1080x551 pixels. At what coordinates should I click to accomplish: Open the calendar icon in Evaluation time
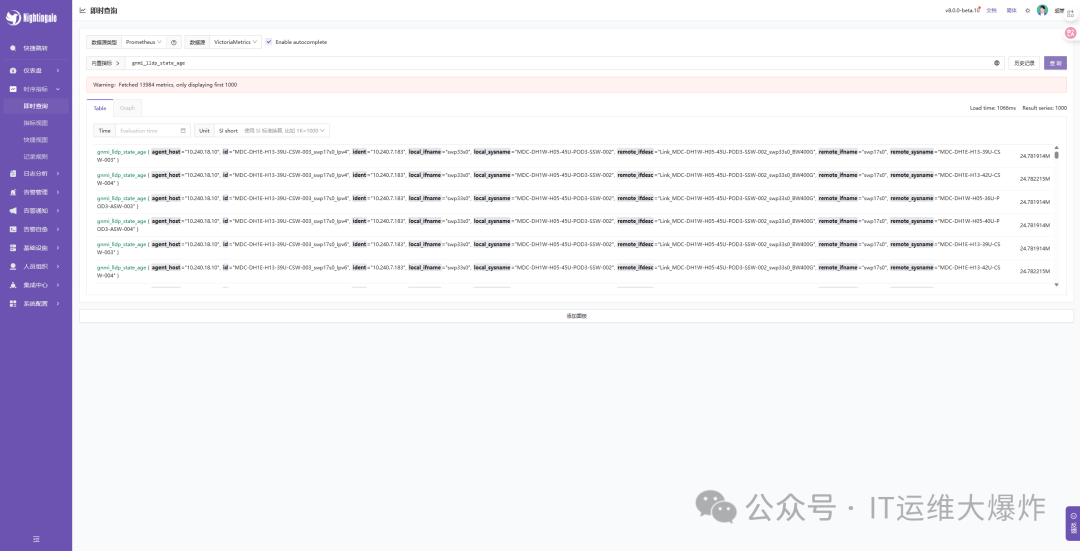click(x=183, y=131)
